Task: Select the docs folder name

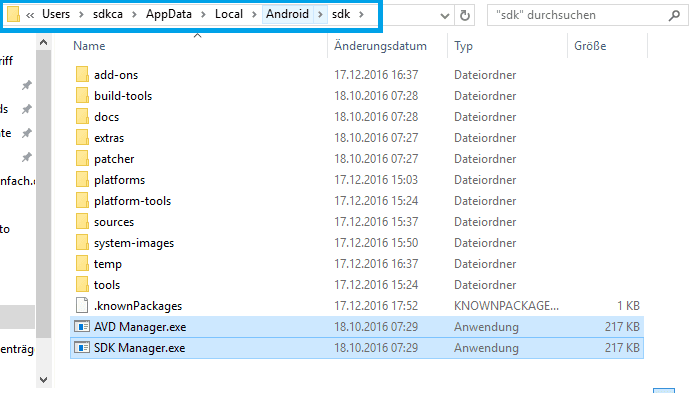Action: pos(106,117)
